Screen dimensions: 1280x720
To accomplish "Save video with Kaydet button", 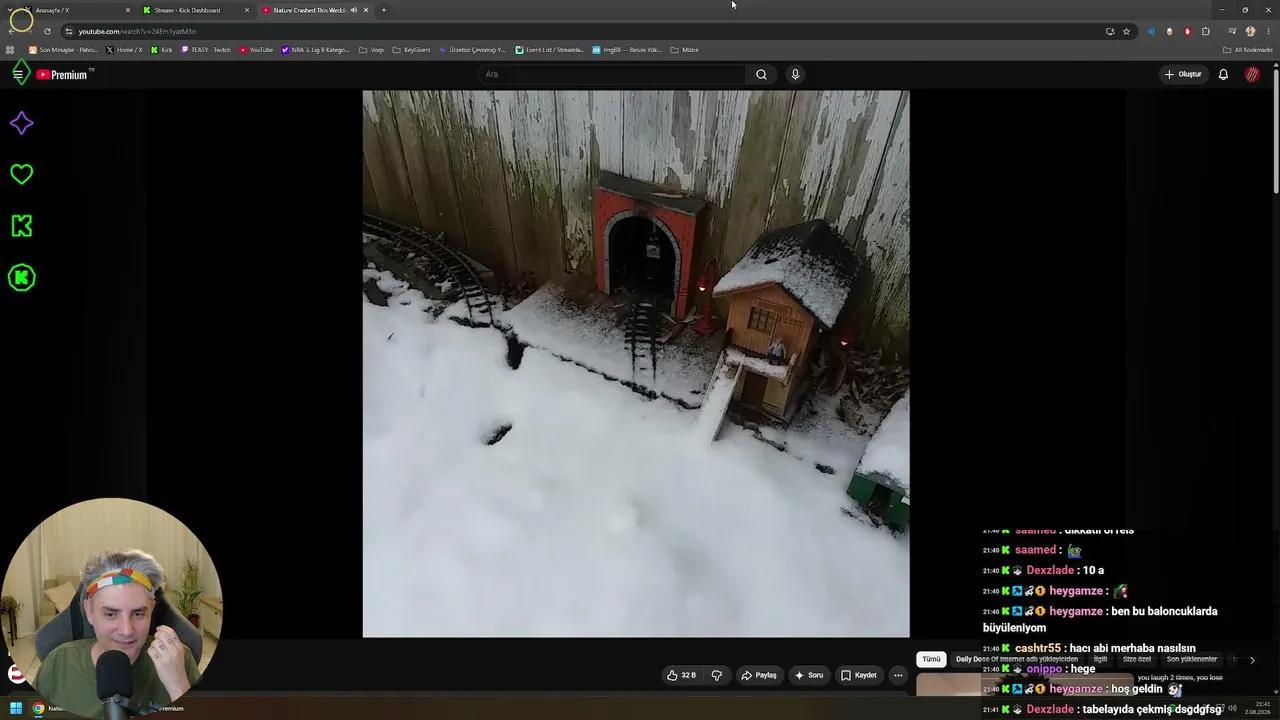I will 858,675.
